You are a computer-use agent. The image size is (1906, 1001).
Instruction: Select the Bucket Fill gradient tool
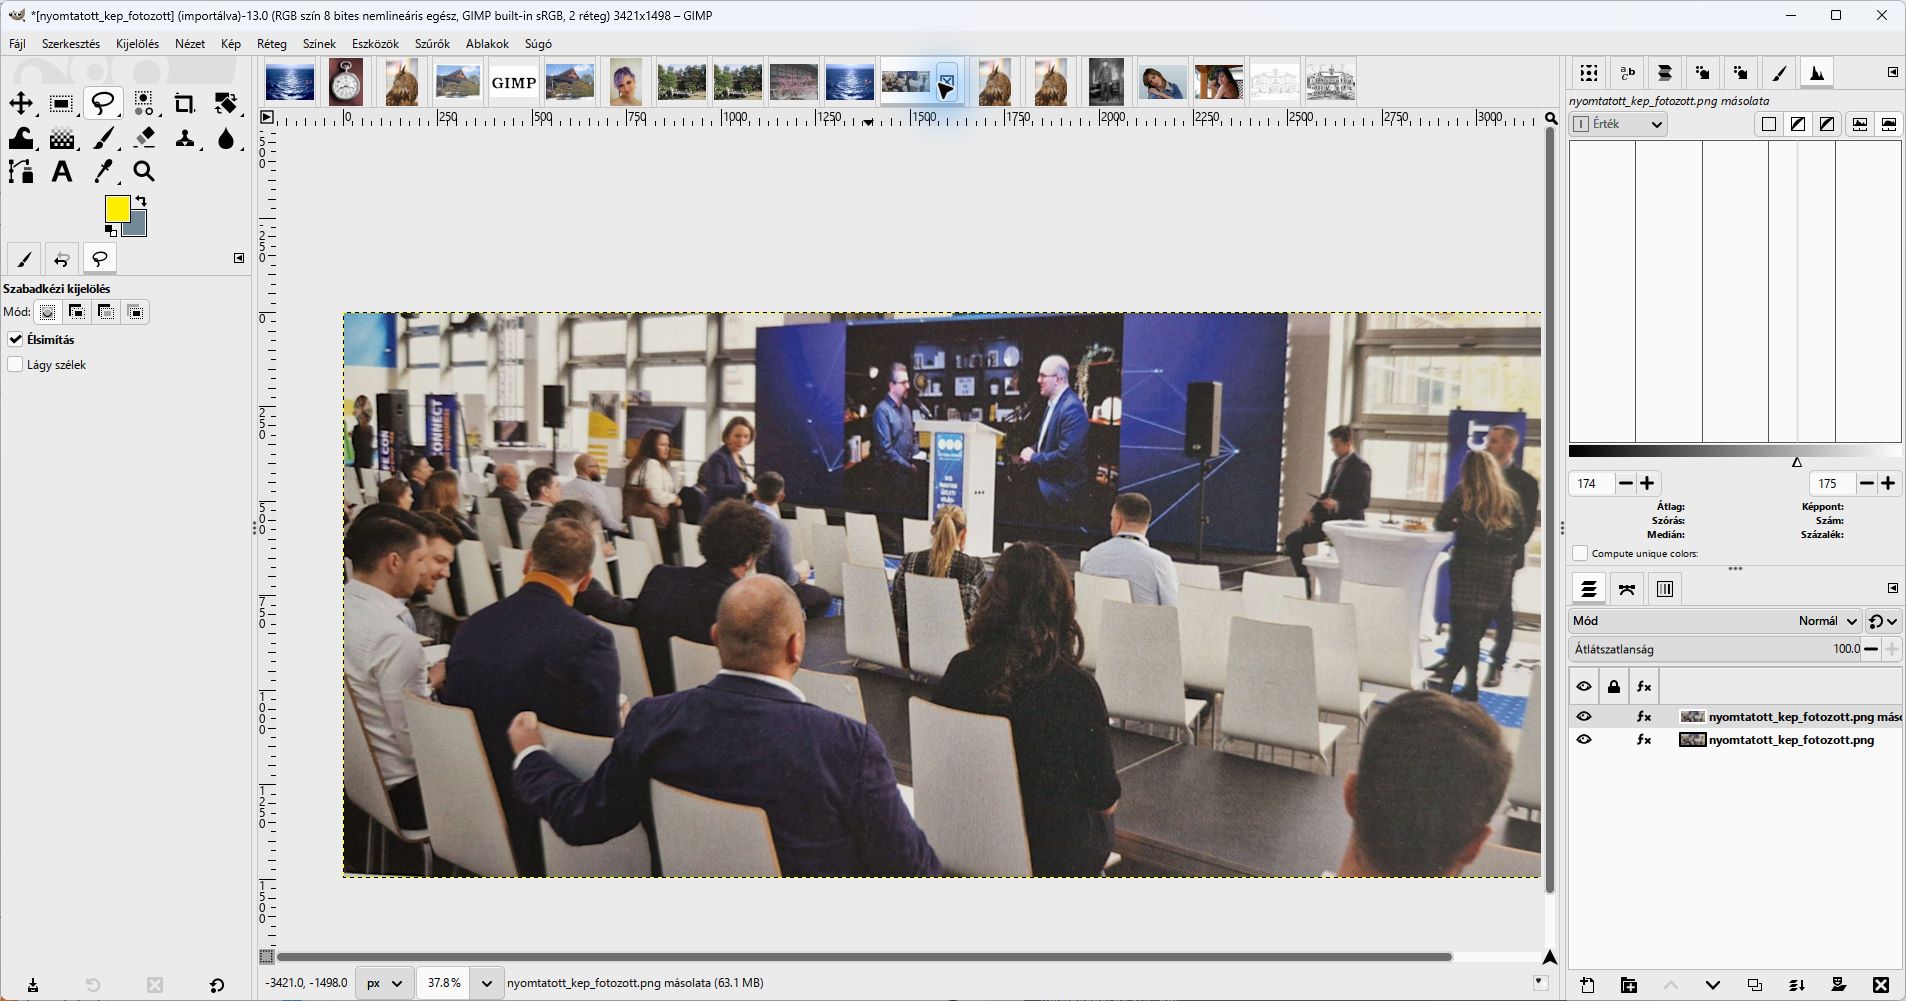coord(61,138)
